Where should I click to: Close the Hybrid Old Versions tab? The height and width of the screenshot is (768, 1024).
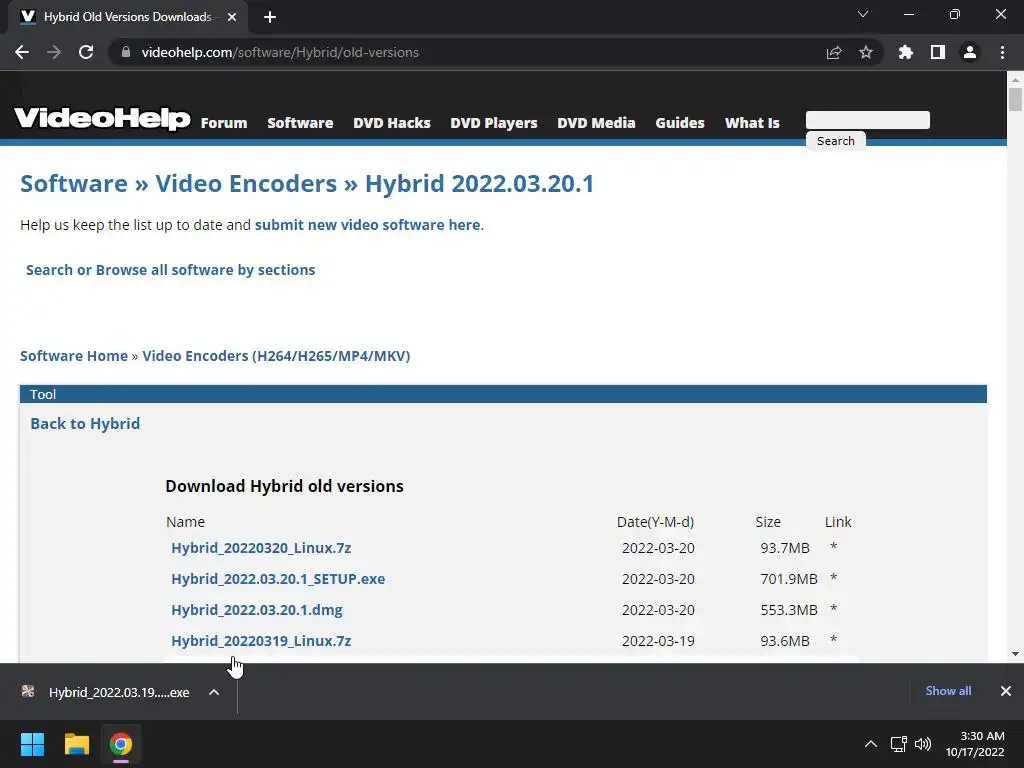[x=232, y=17]
